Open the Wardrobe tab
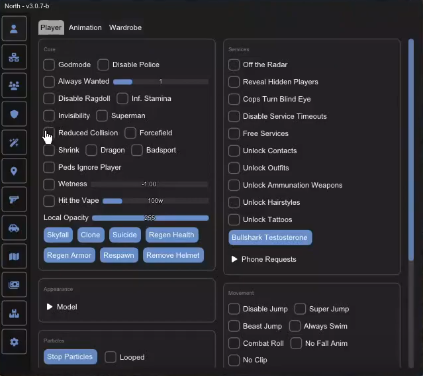 [x=125, y=28]
